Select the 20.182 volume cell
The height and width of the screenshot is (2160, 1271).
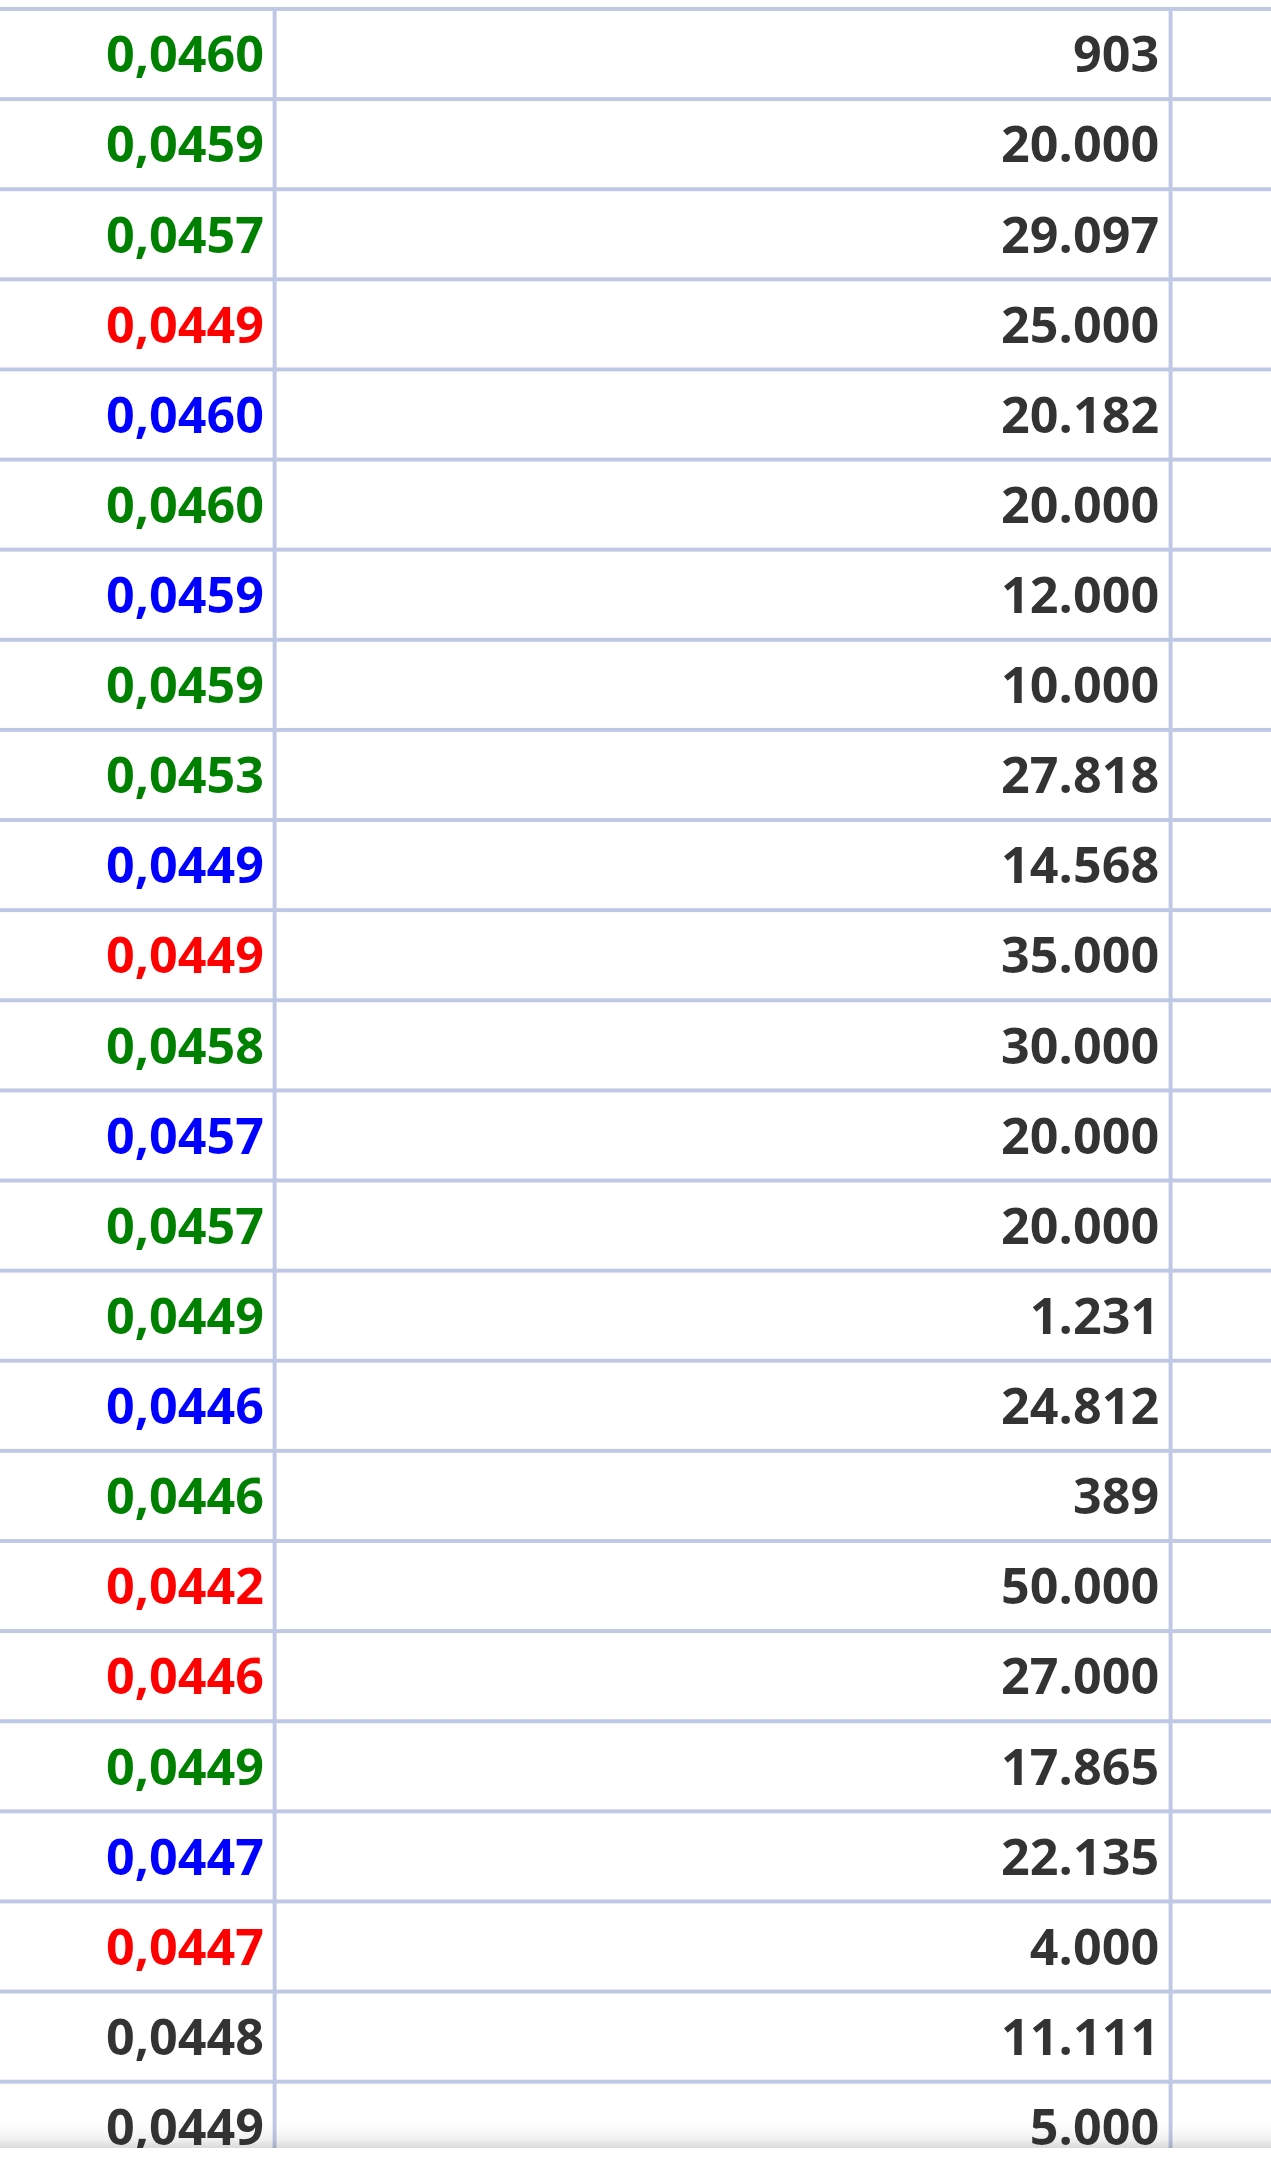(x=722, y=415)
